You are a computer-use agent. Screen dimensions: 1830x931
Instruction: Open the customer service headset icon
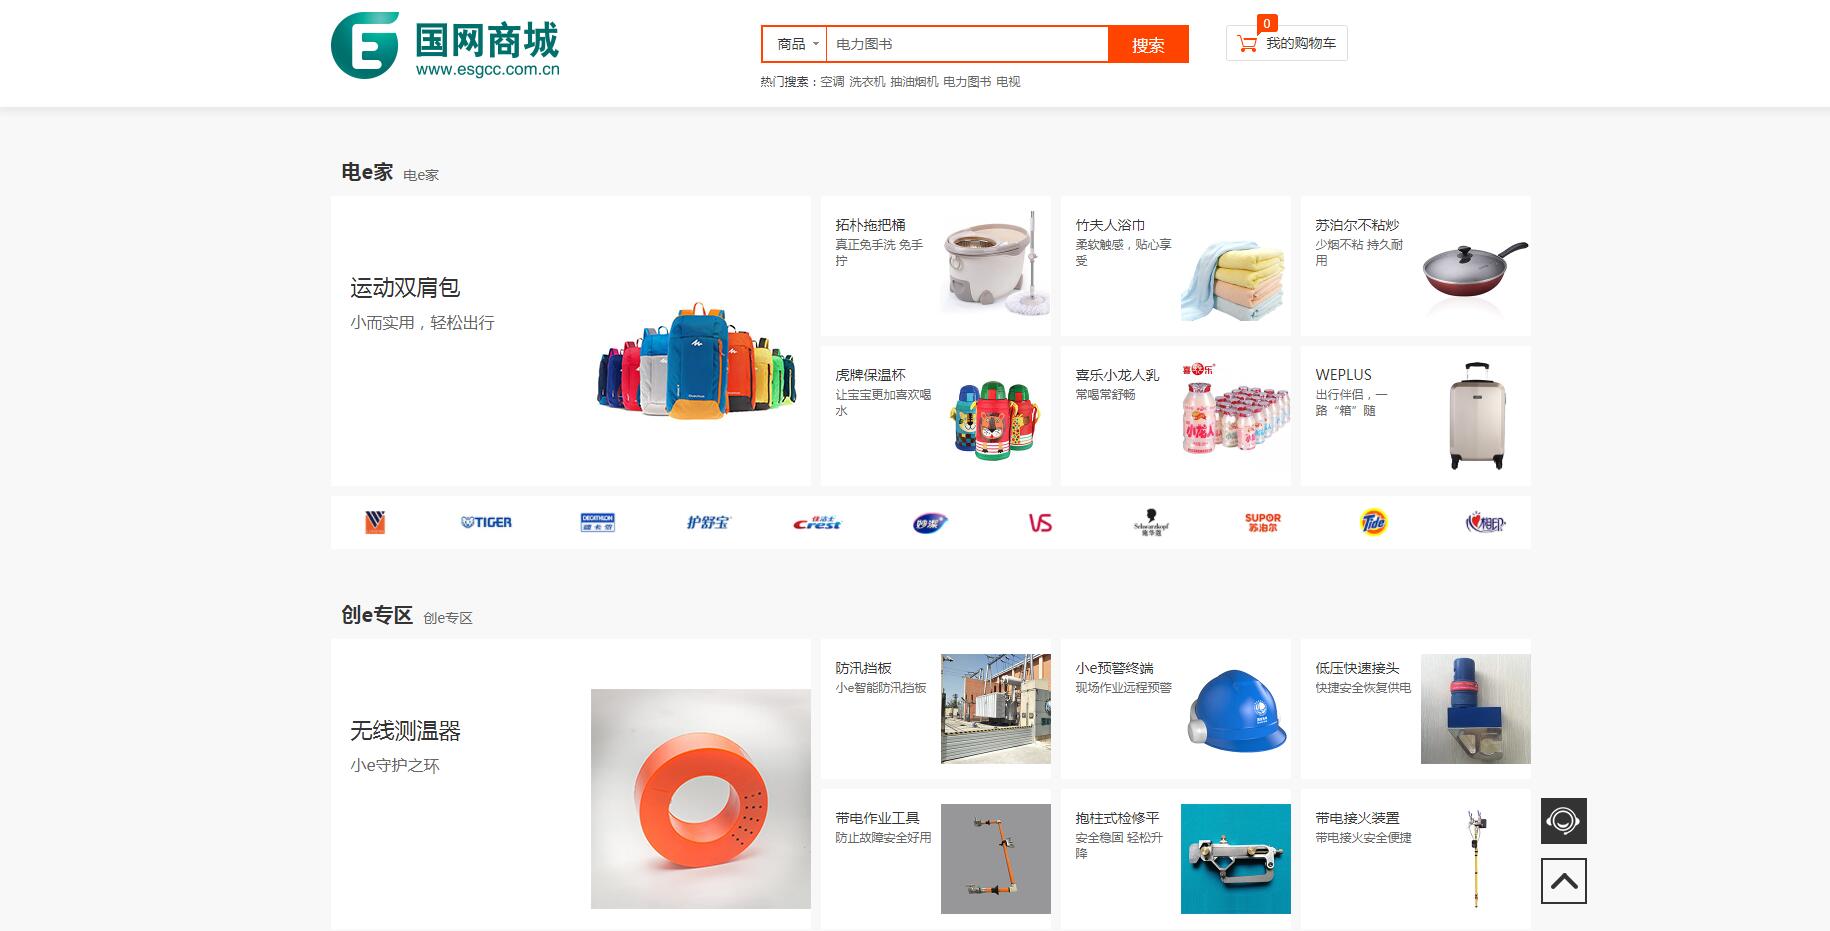1563,821
